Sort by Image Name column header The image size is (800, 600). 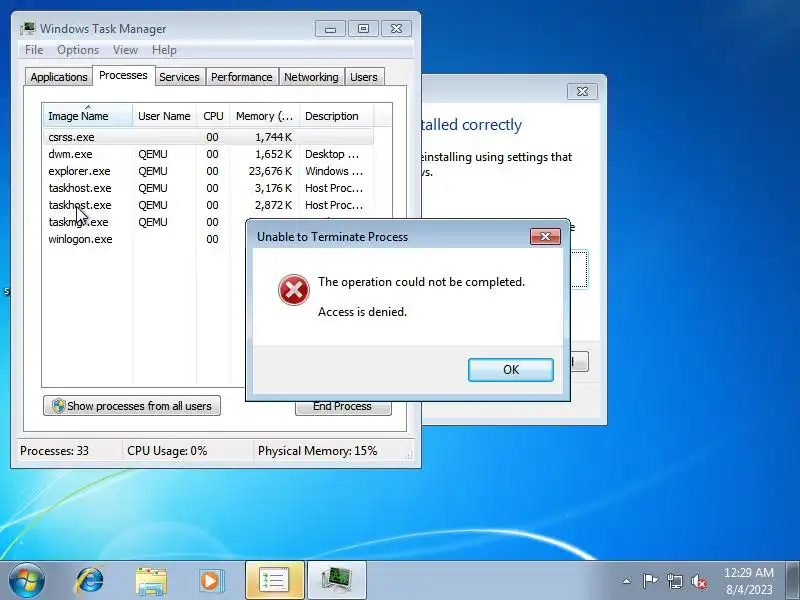(x=88, y=116)
